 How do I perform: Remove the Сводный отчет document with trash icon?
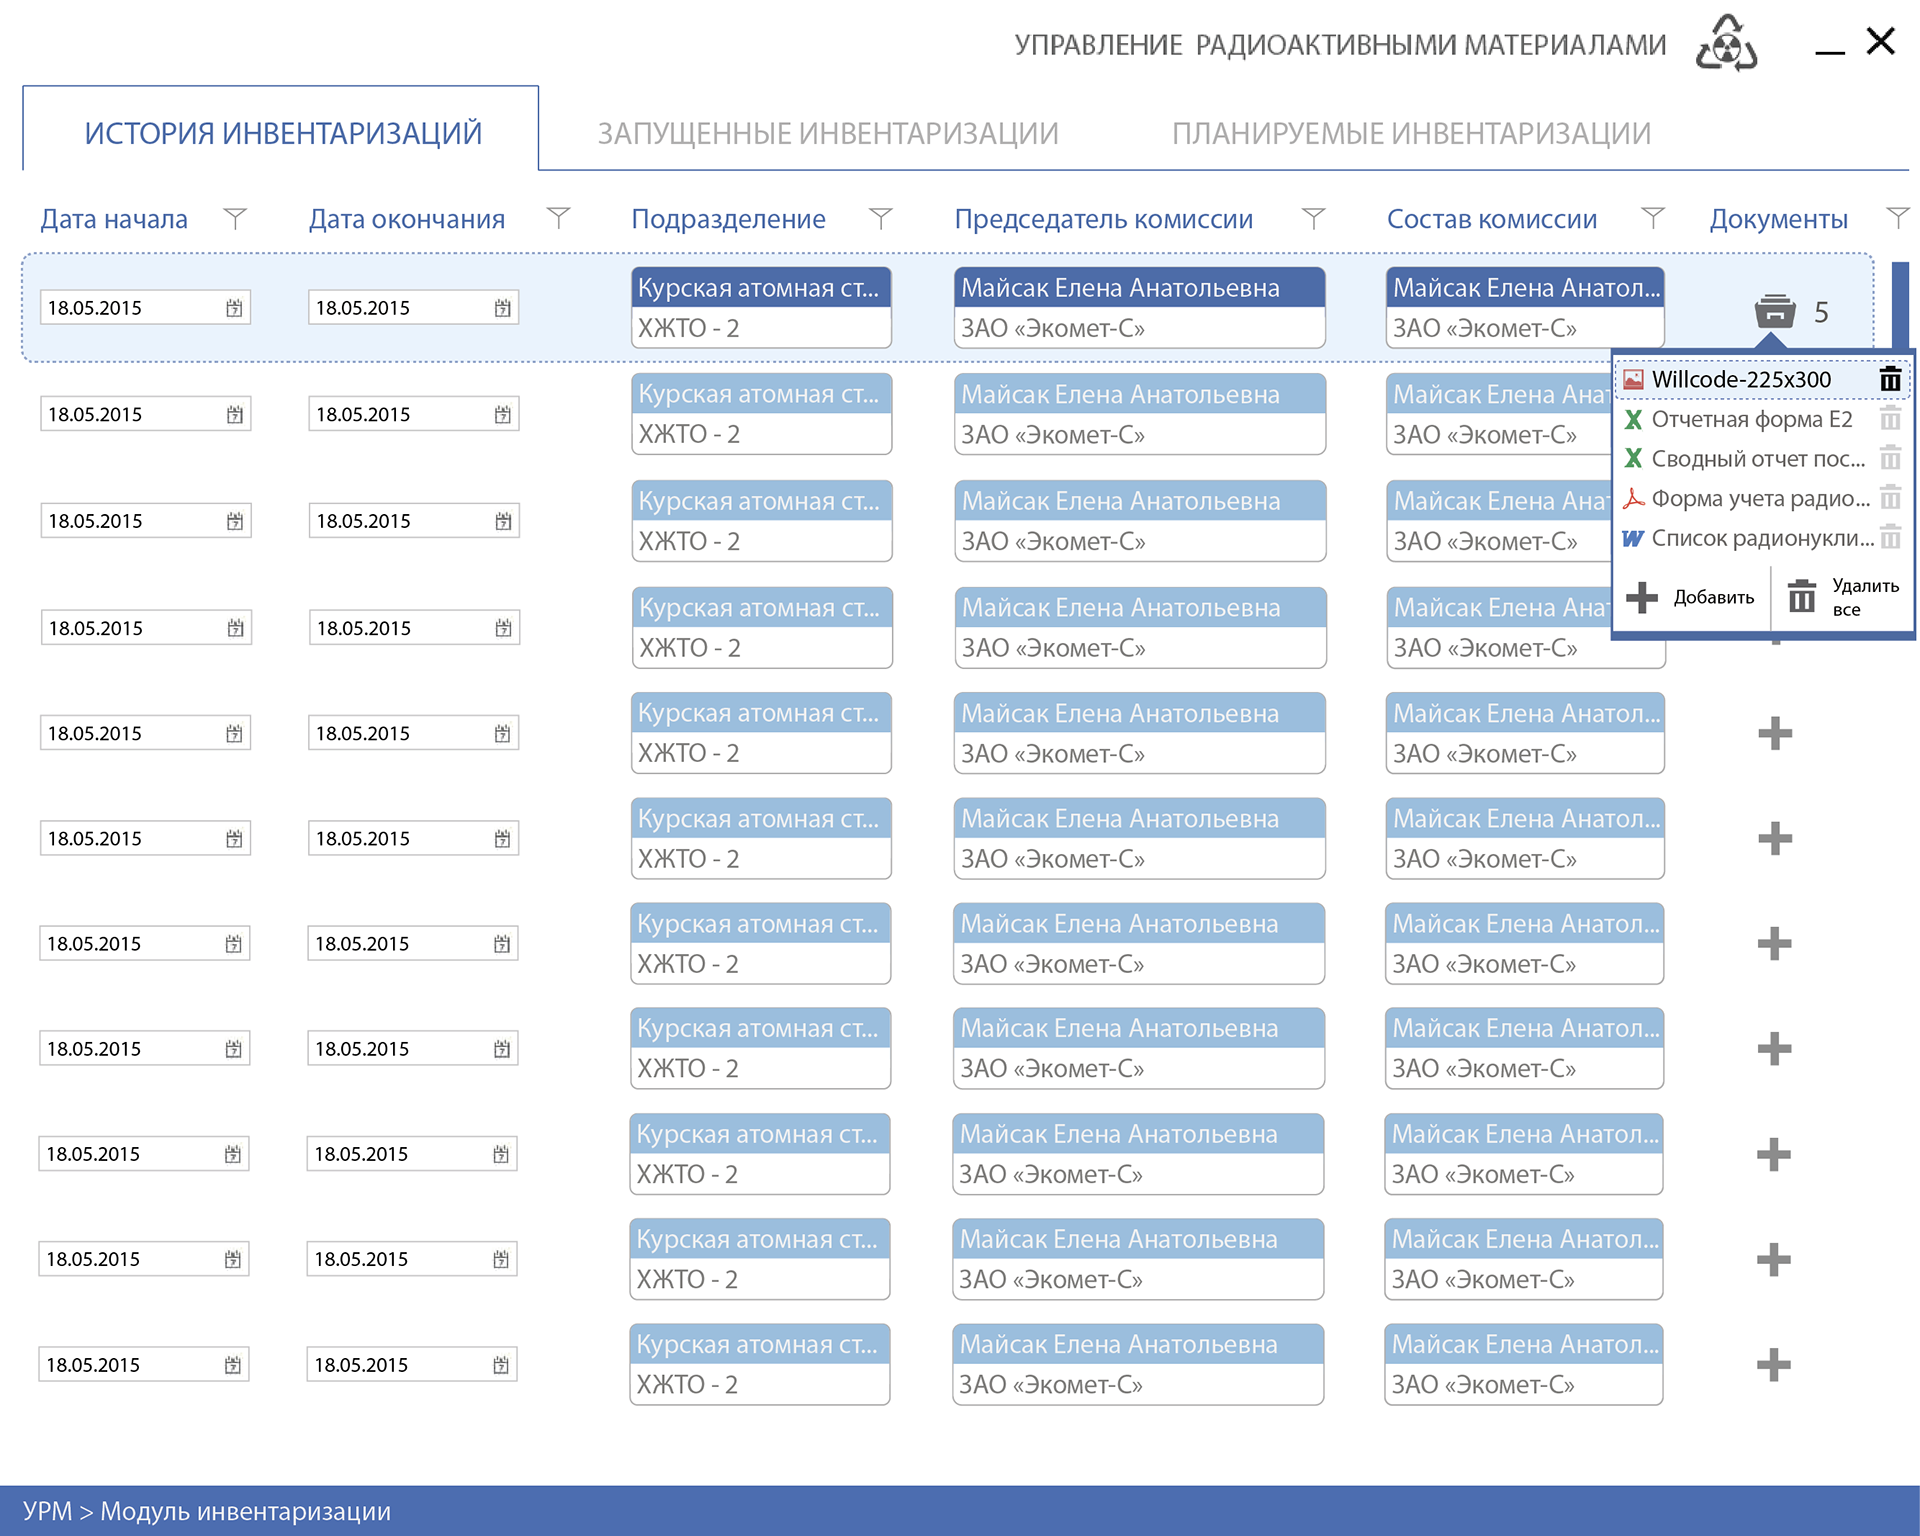(x=1890, y=458)
